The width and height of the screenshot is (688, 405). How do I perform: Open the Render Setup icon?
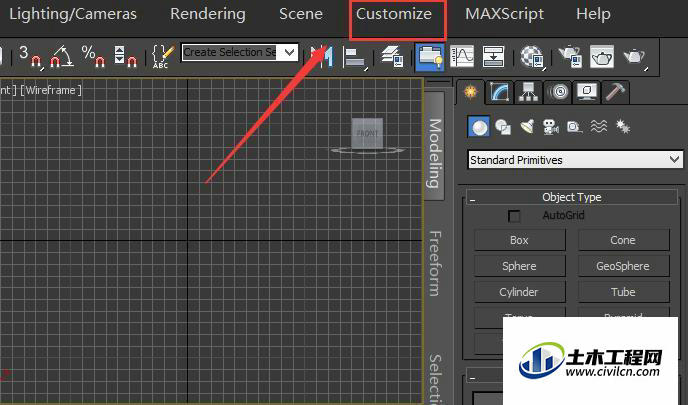click(570, 57)
